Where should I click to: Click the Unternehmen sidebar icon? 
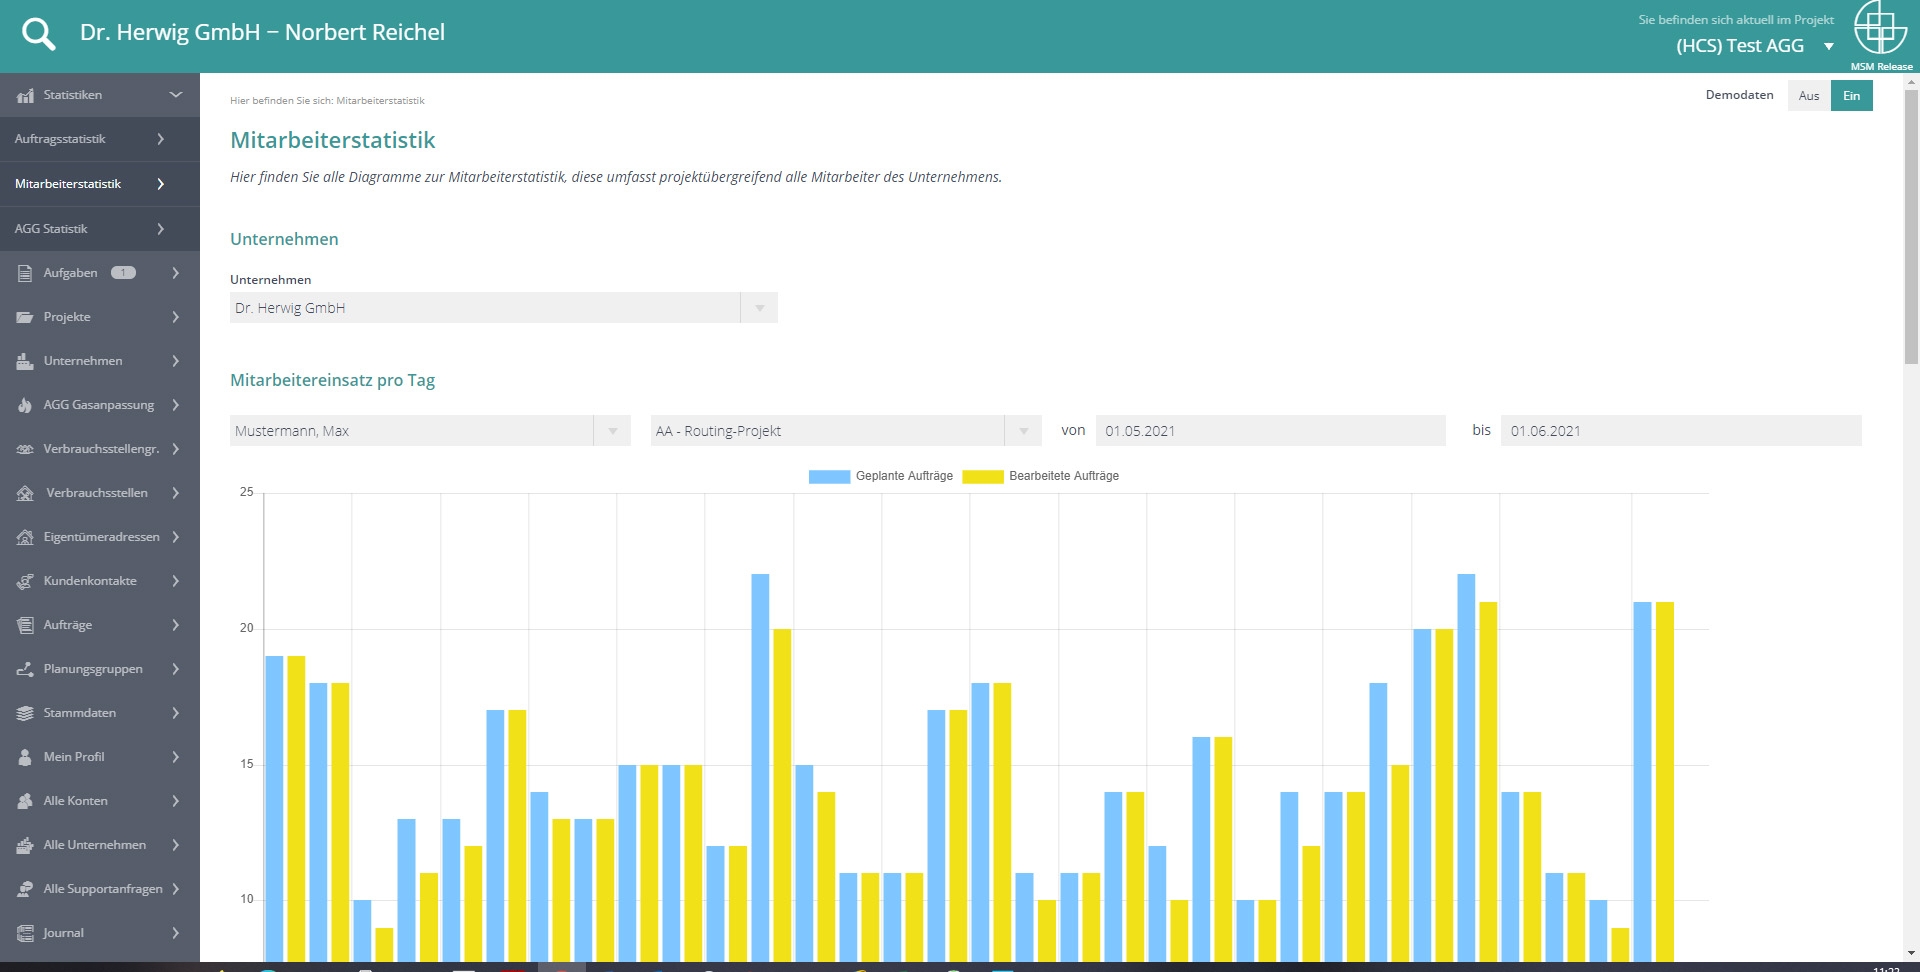[x=25, y=361]
